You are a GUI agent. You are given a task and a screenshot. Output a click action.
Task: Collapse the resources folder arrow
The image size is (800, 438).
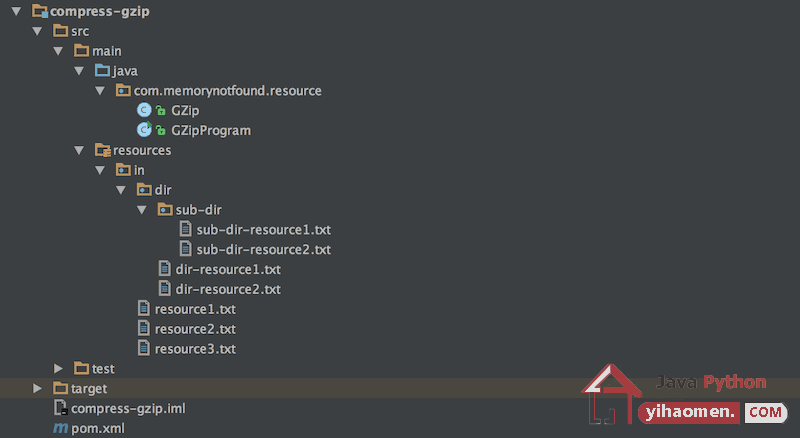pyautogui.click(x=79, y=150)
